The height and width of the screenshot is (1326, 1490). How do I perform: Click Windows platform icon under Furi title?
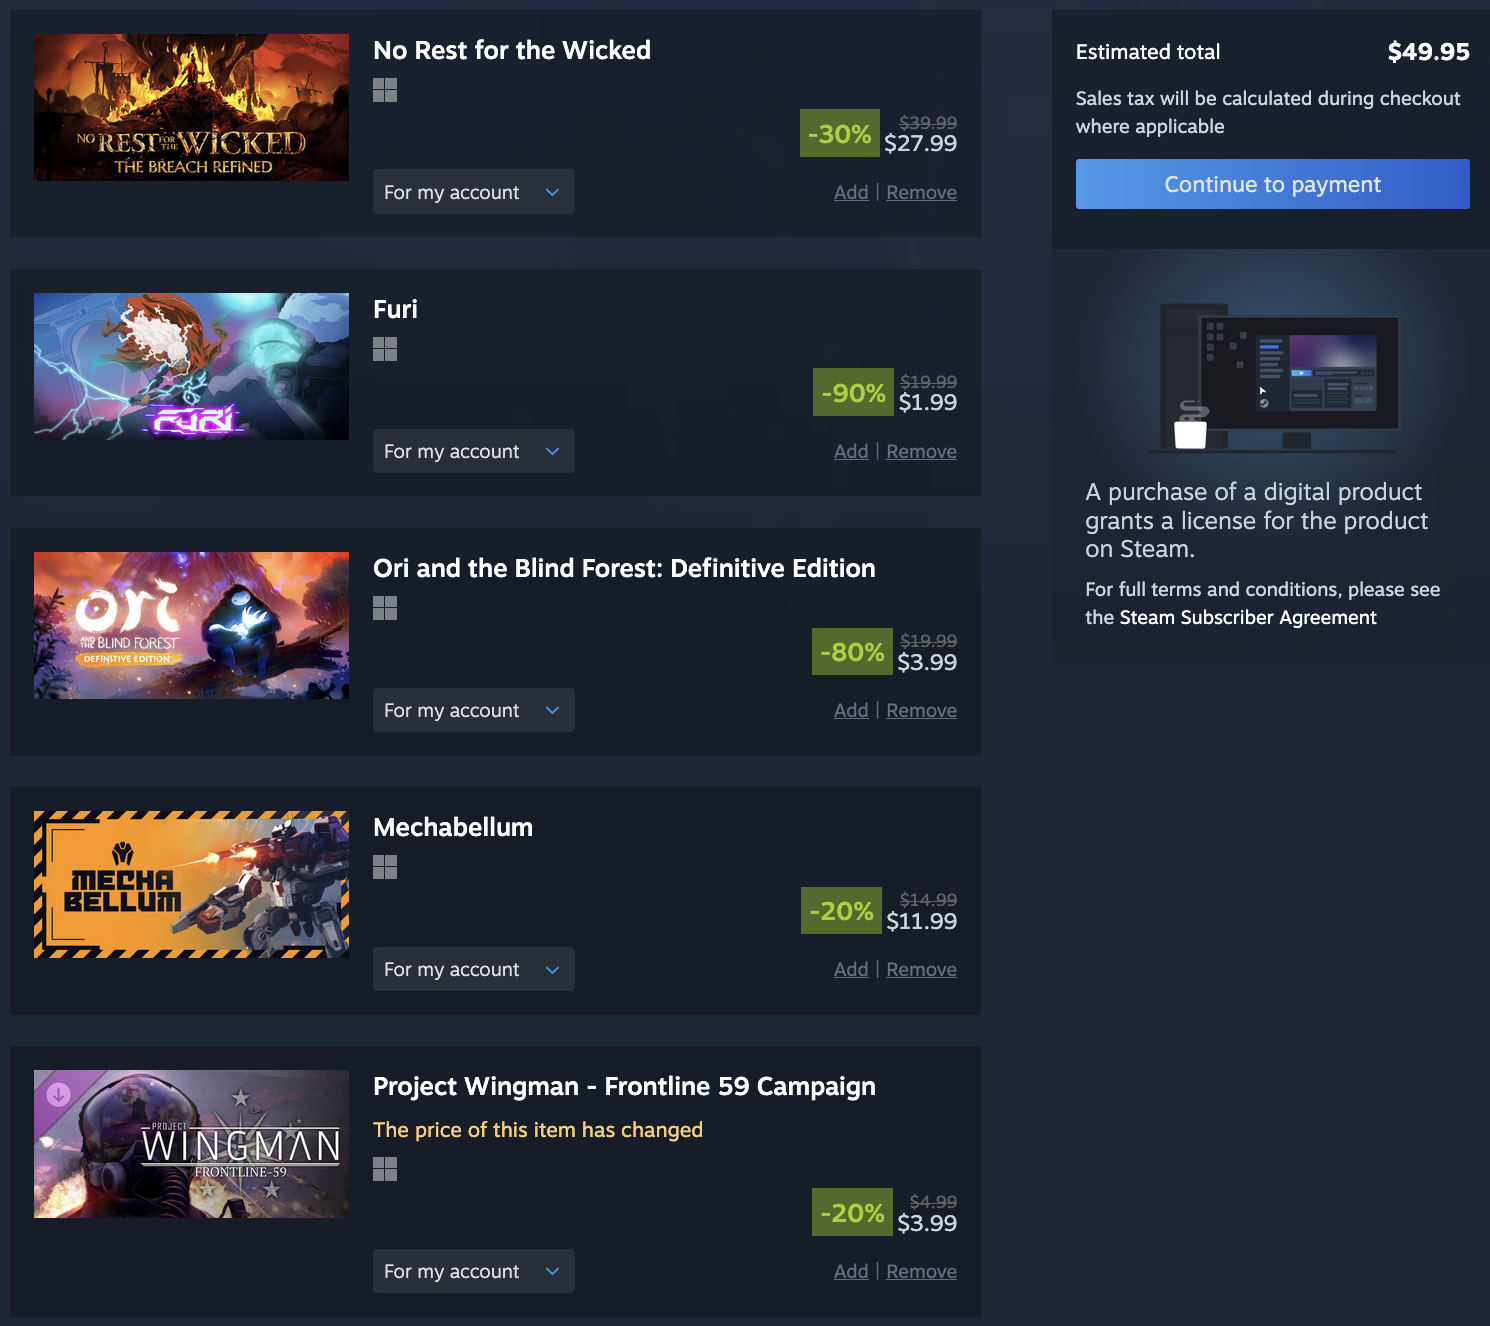point(385,349)
